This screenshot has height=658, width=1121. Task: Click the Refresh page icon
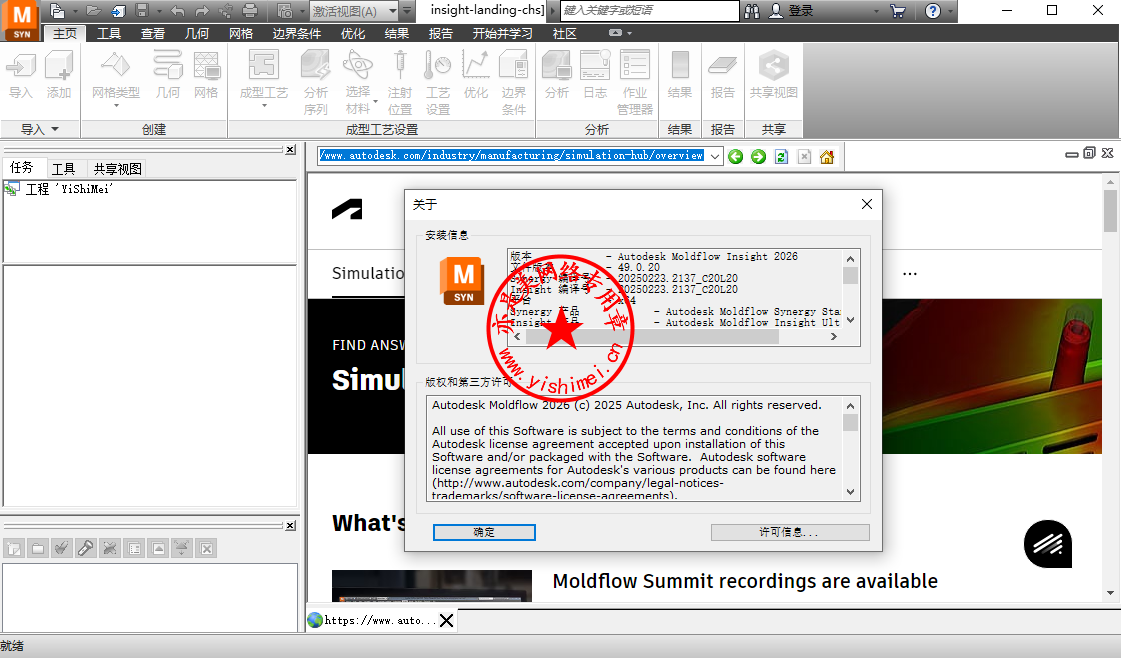781,157
